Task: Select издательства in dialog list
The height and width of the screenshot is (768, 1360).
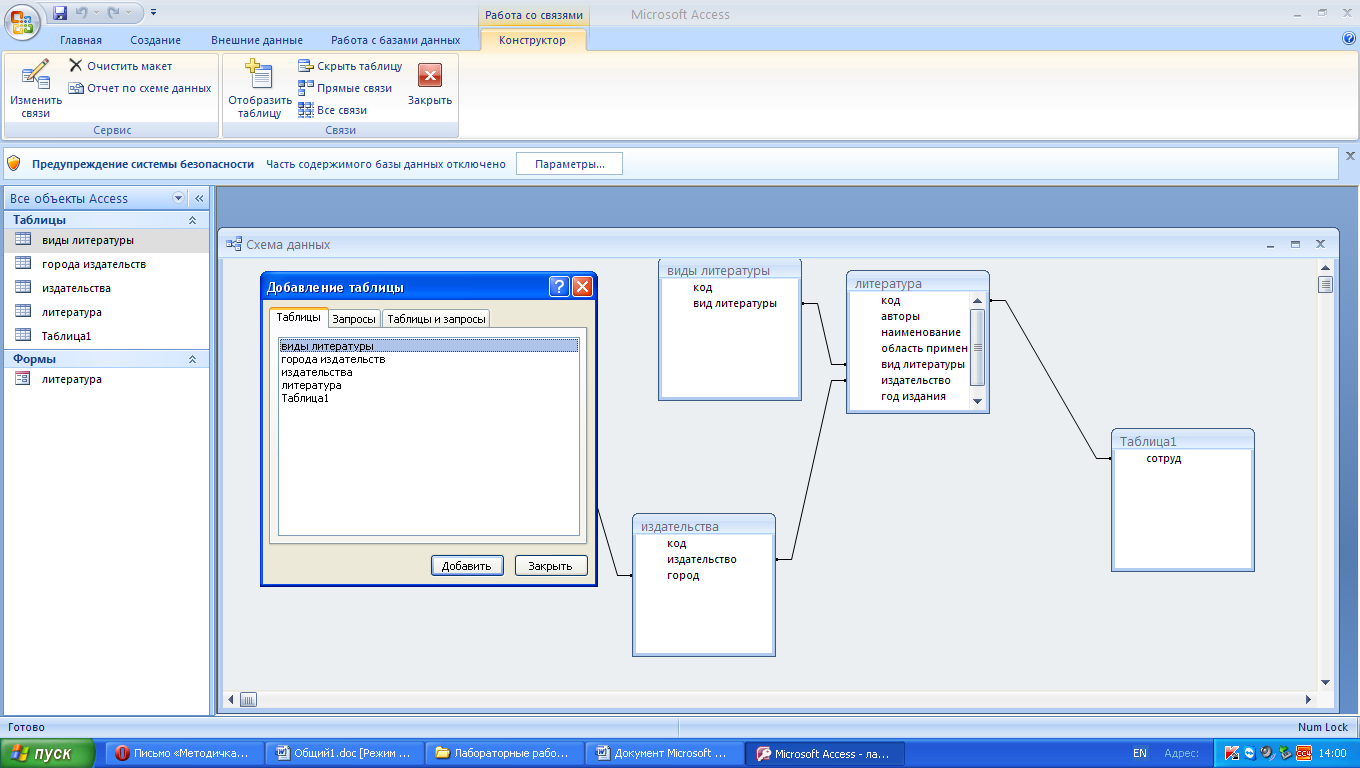Action: pos(429,372)
